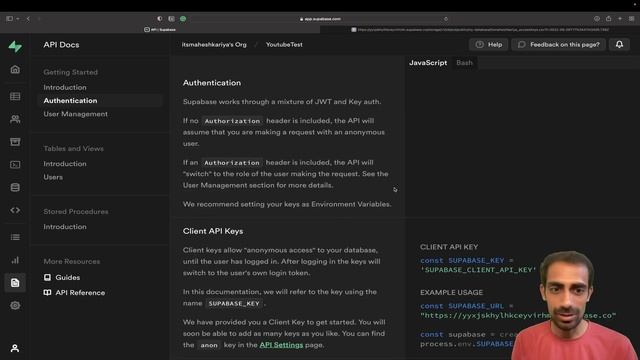Click Feedback on this page button
The height and width of the screenshot is (360, 640).
[x=558, y=44]
